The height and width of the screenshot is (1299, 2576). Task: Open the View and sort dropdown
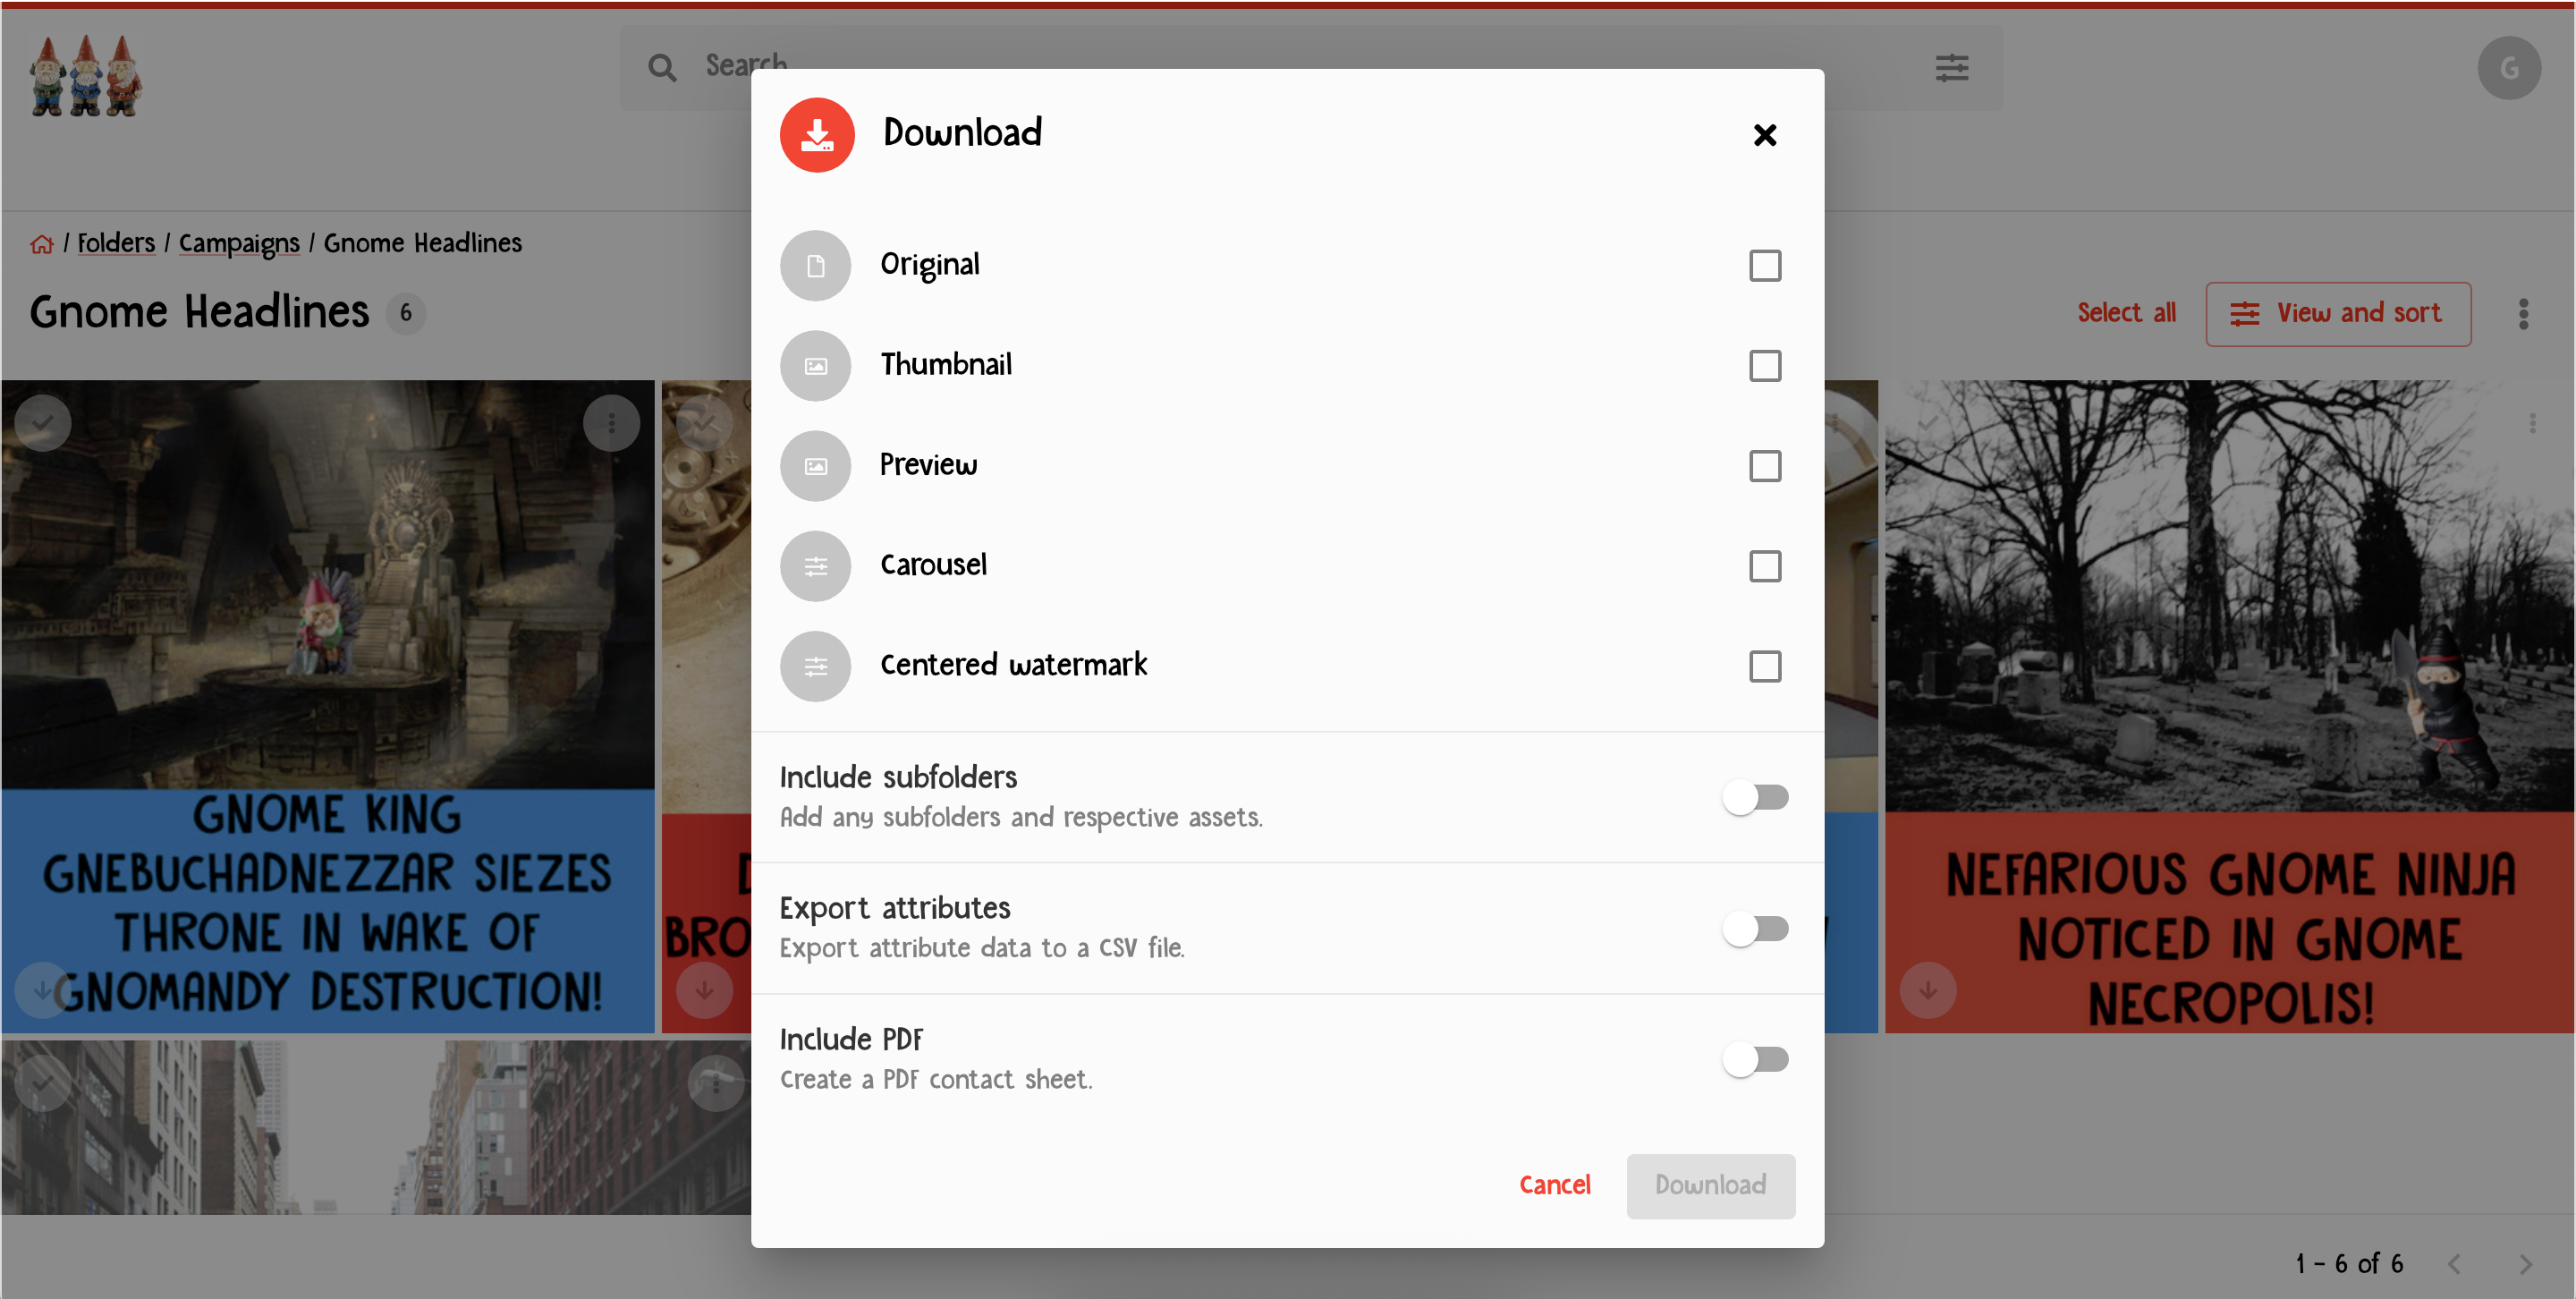2337,314
